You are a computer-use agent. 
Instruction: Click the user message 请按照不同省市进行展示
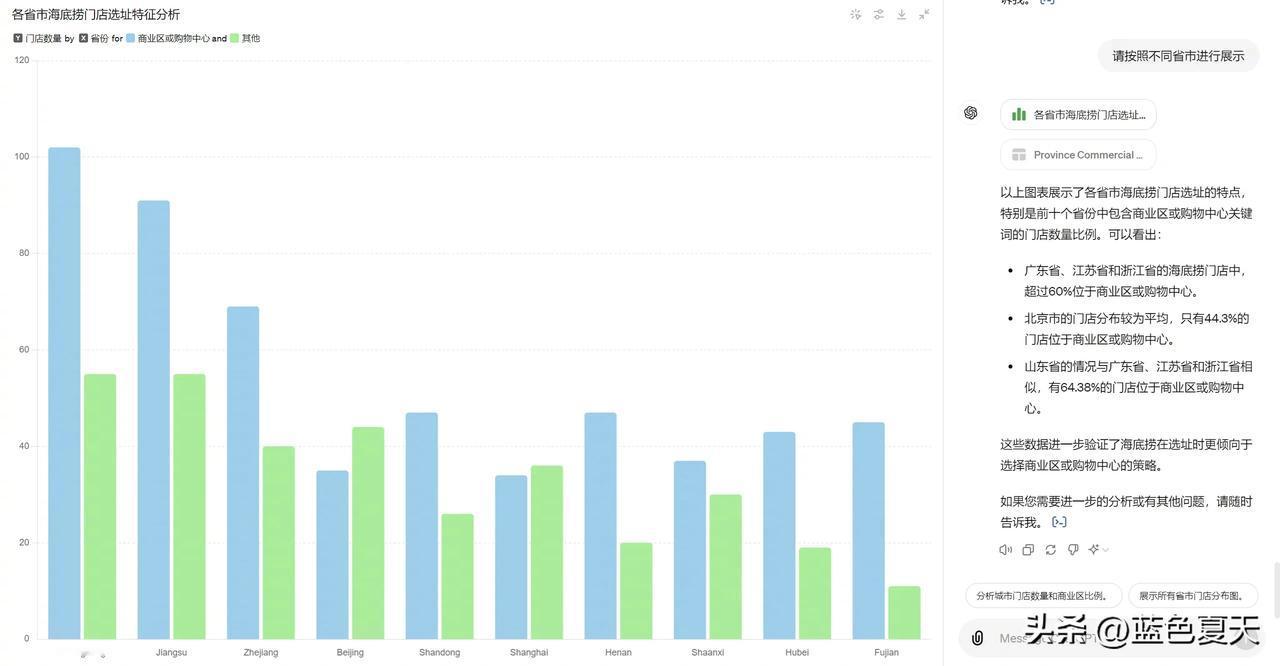point(1178,56)
